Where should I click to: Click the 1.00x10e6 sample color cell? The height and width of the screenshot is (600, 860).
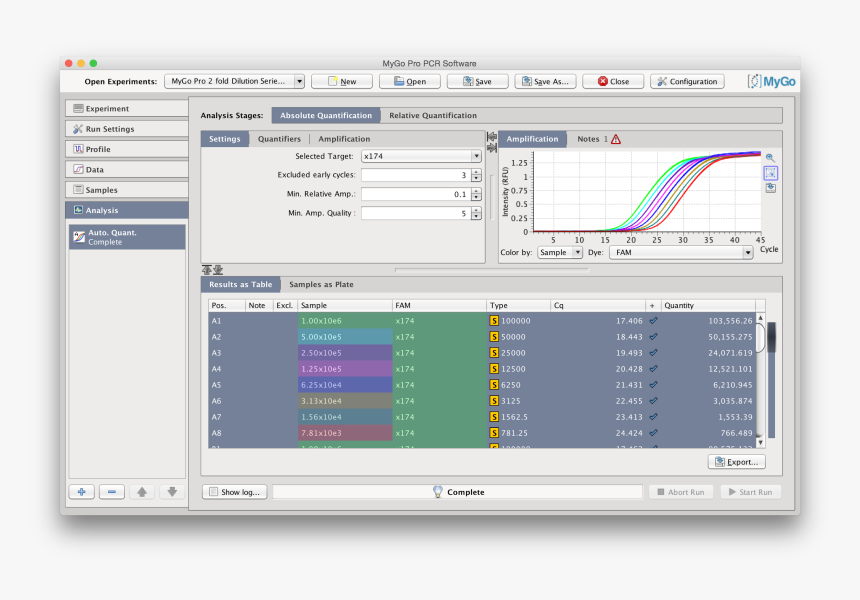[x=345, y=321]
